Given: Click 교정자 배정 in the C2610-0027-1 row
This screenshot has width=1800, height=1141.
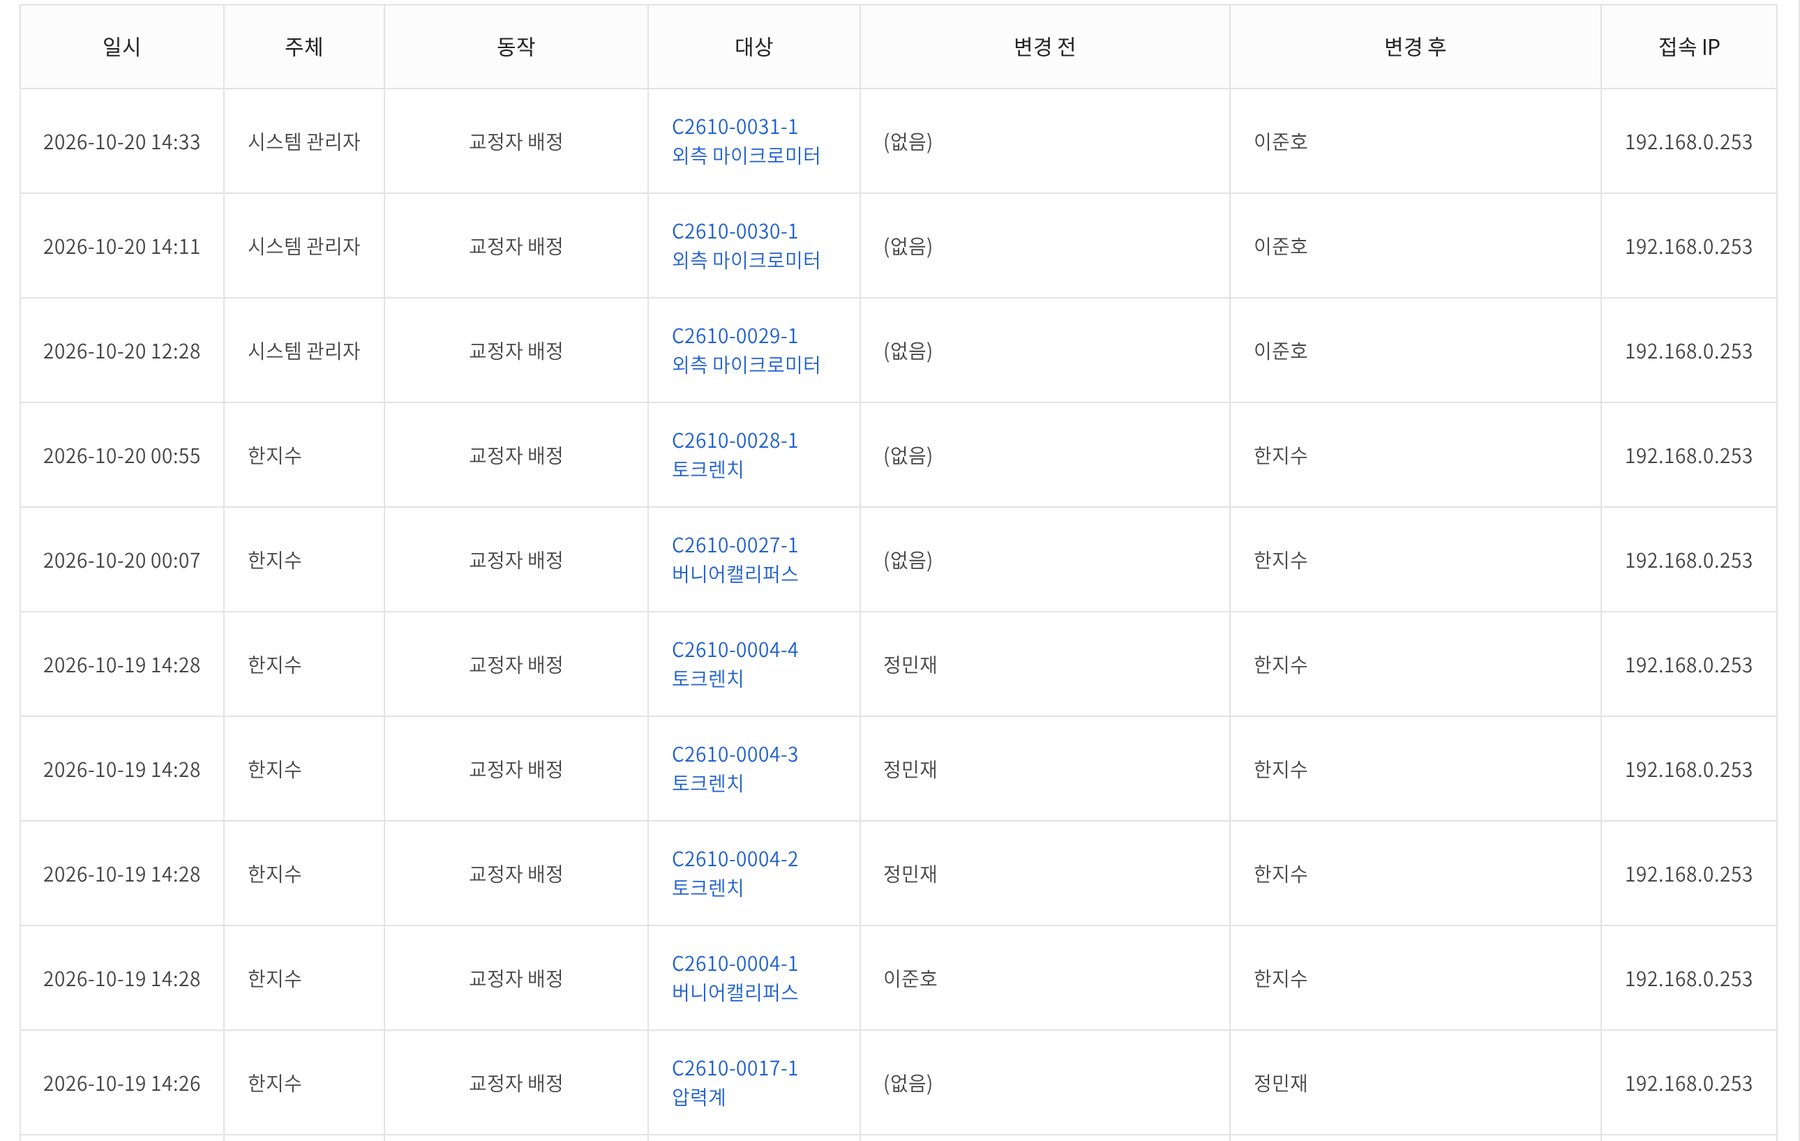Looking at the screenshot, I should 516,560.
